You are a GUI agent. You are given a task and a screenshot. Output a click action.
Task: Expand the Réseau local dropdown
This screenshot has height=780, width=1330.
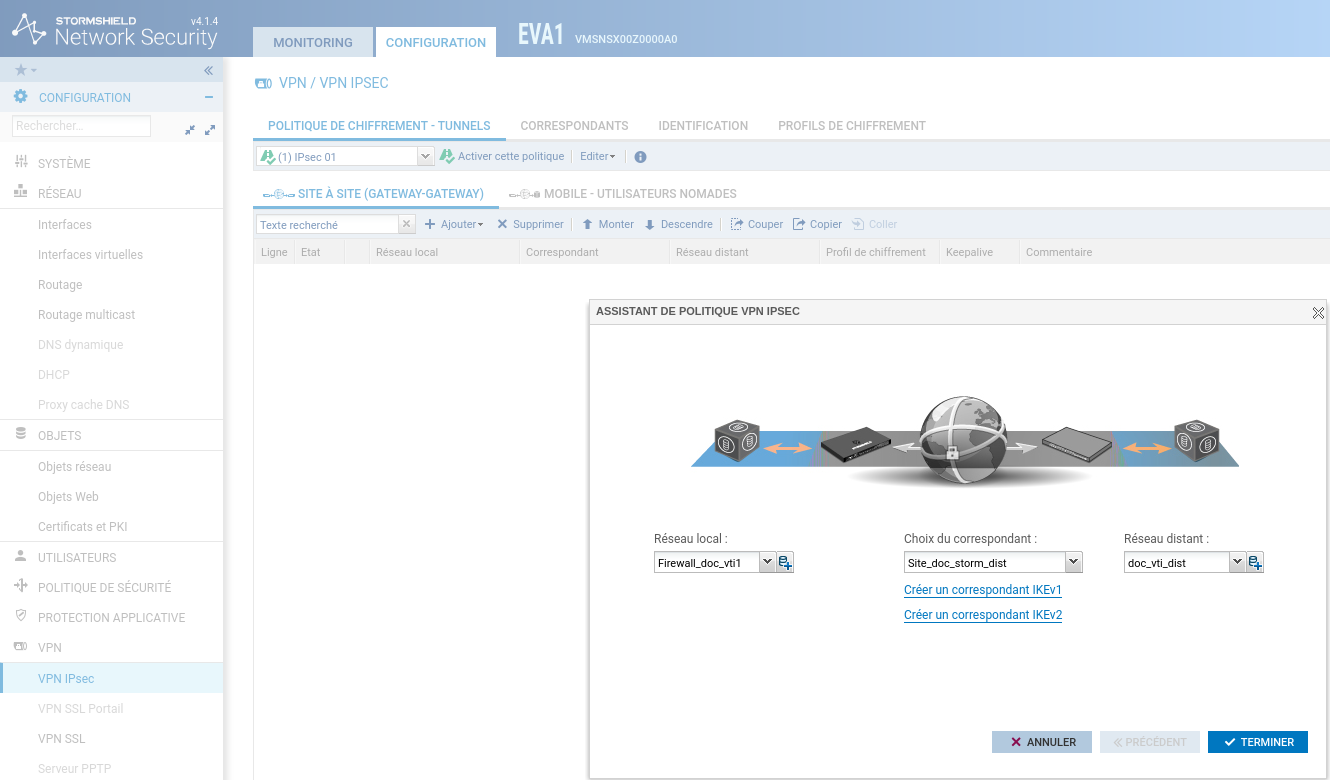coord(767,562)
